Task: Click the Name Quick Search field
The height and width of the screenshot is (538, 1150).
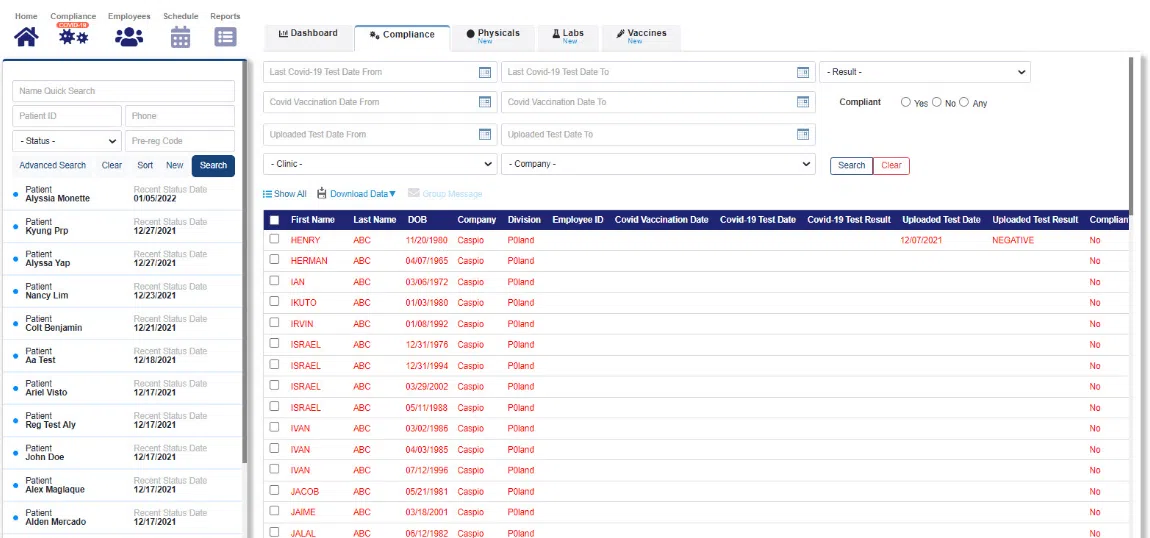Action: pos(123,91)
